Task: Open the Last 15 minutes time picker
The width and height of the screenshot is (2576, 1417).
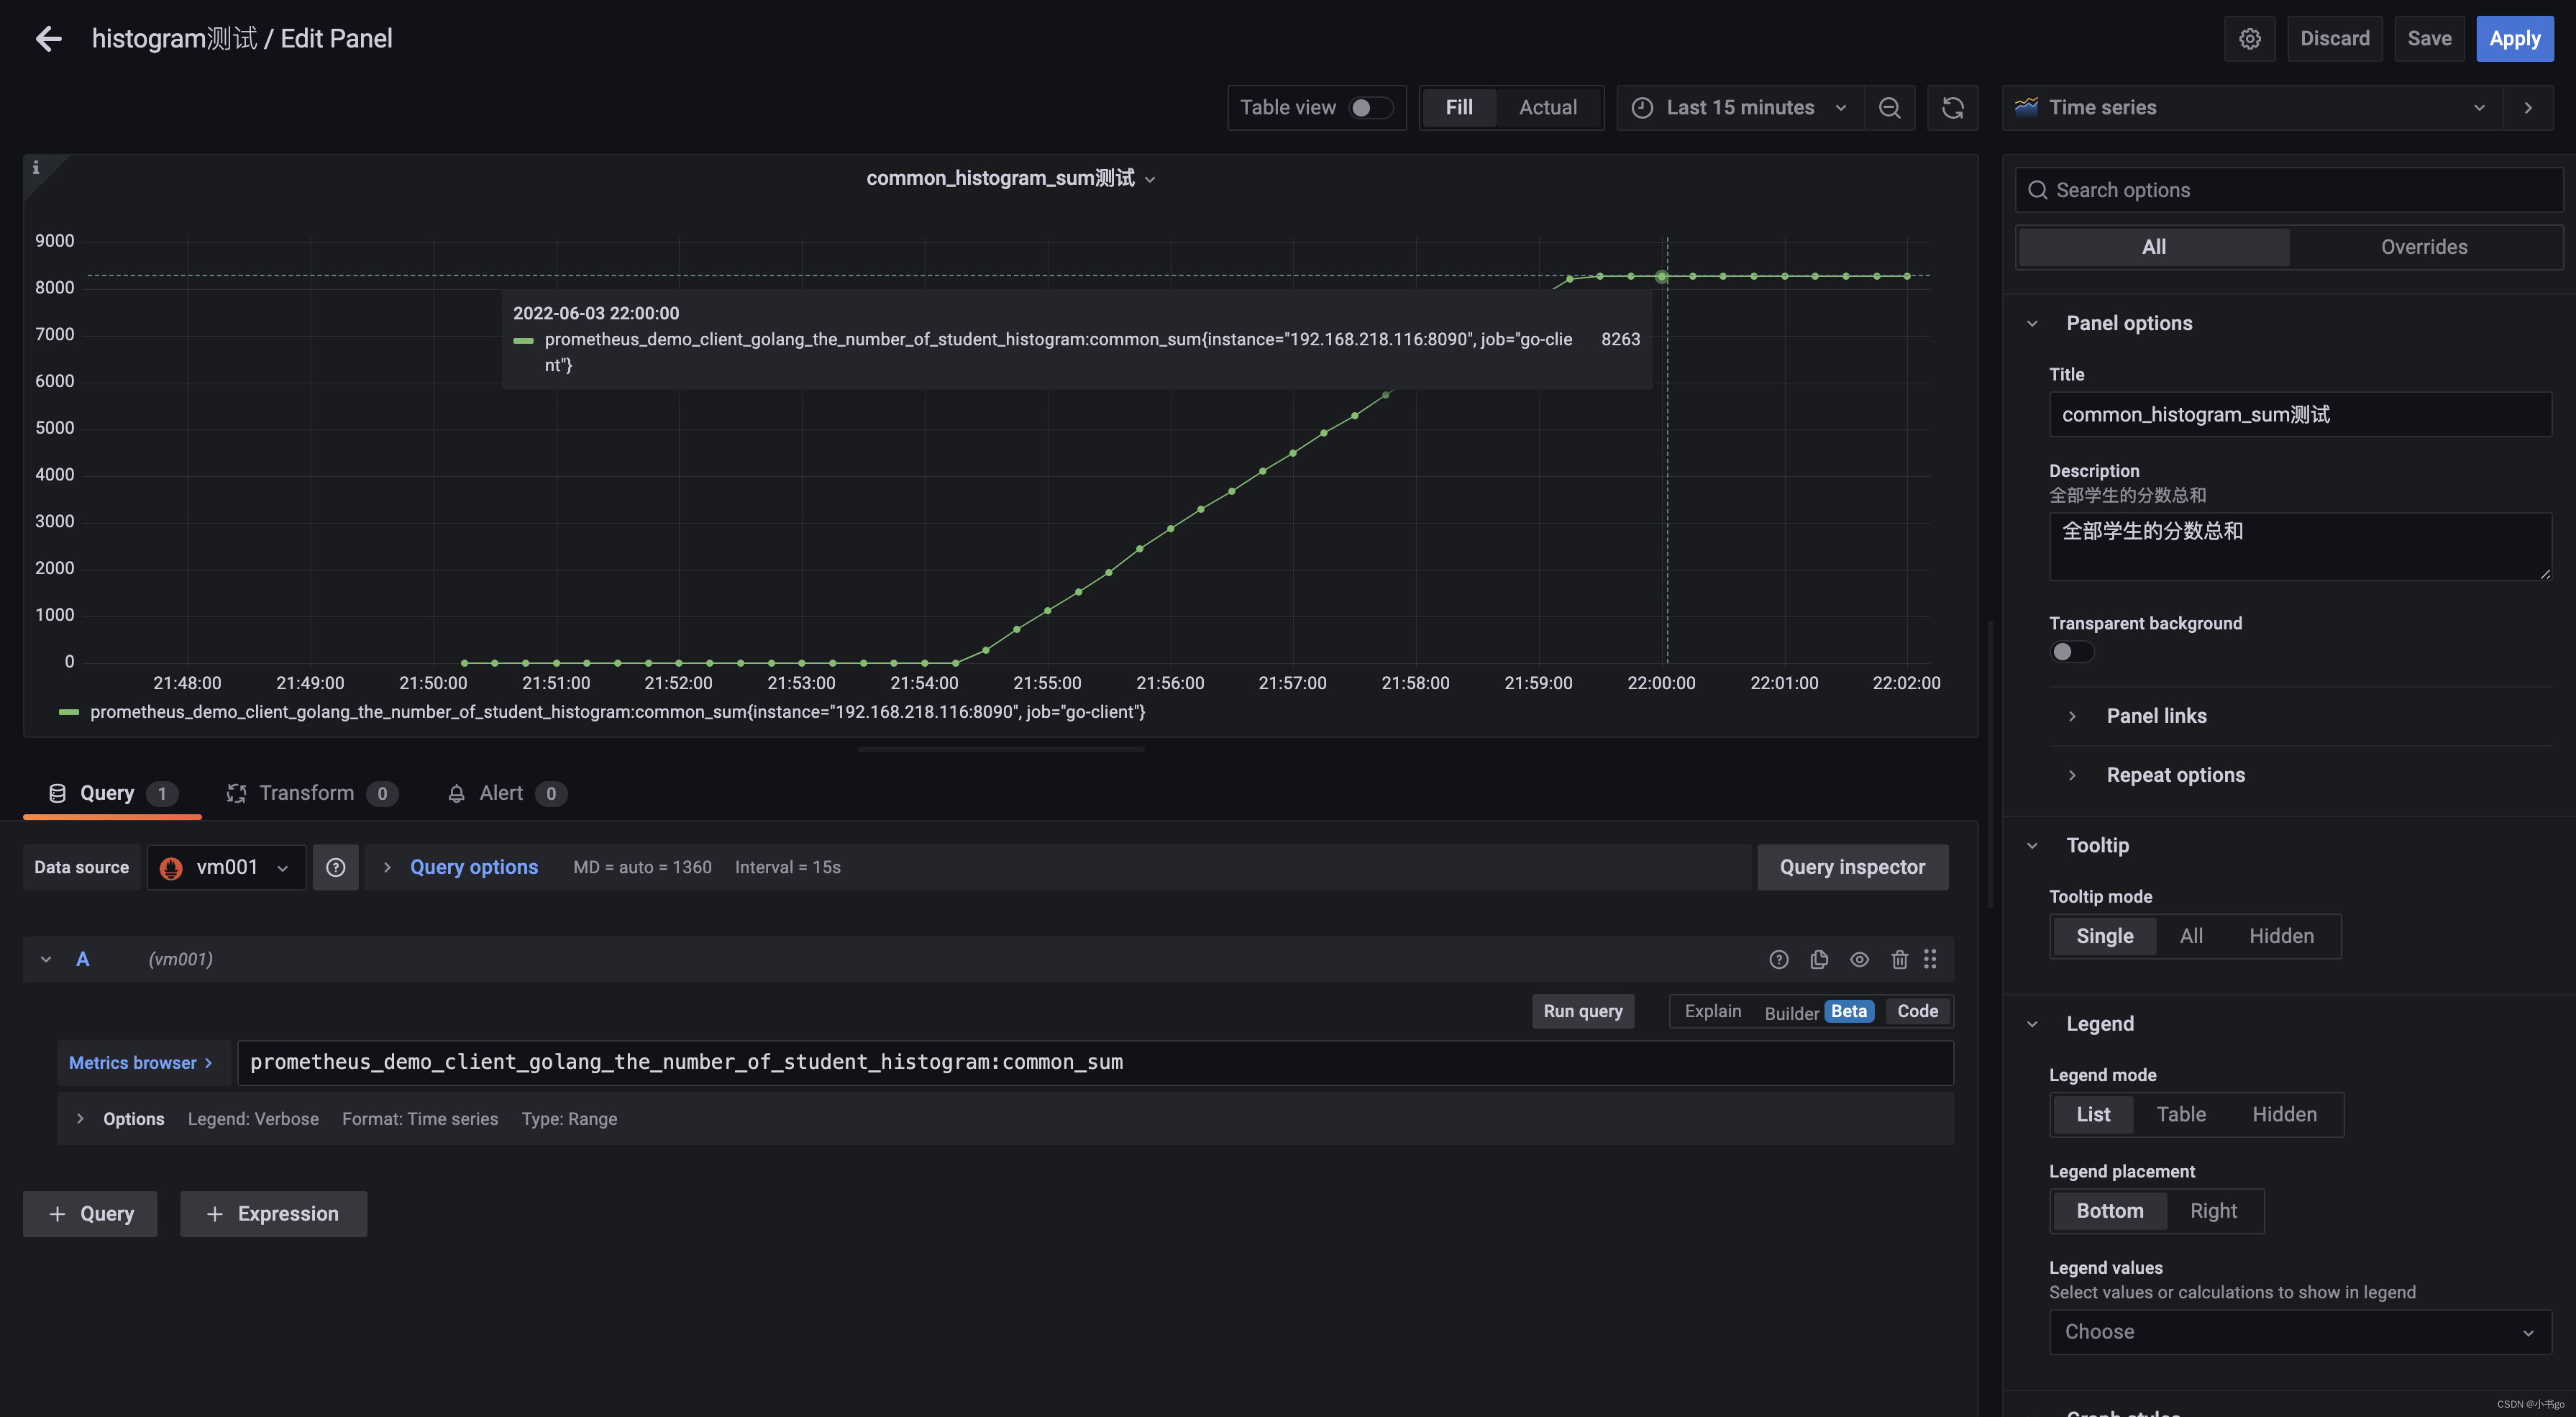Action: click(x=1740, y=107)
